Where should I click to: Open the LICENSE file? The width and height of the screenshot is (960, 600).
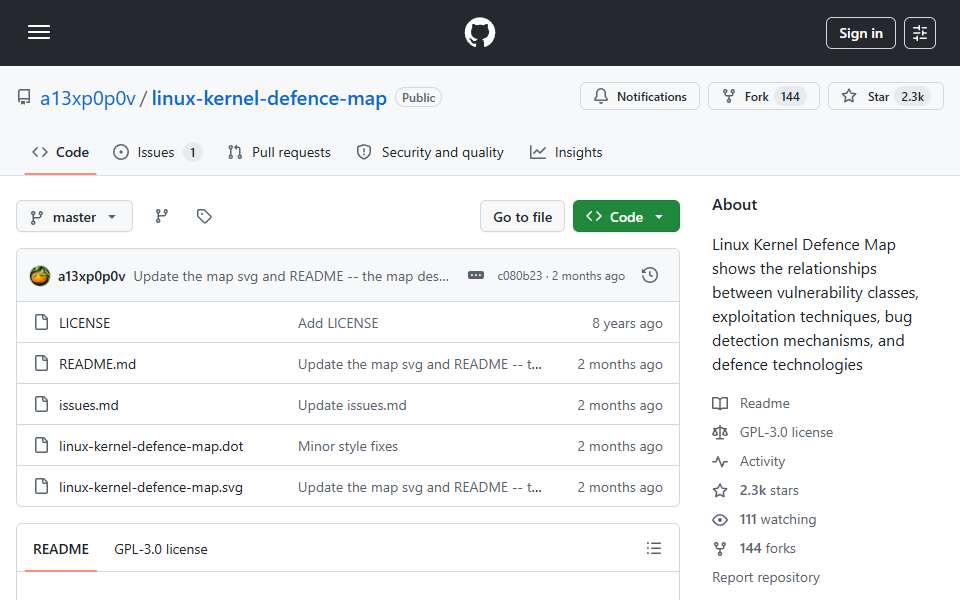pos(84,323)
